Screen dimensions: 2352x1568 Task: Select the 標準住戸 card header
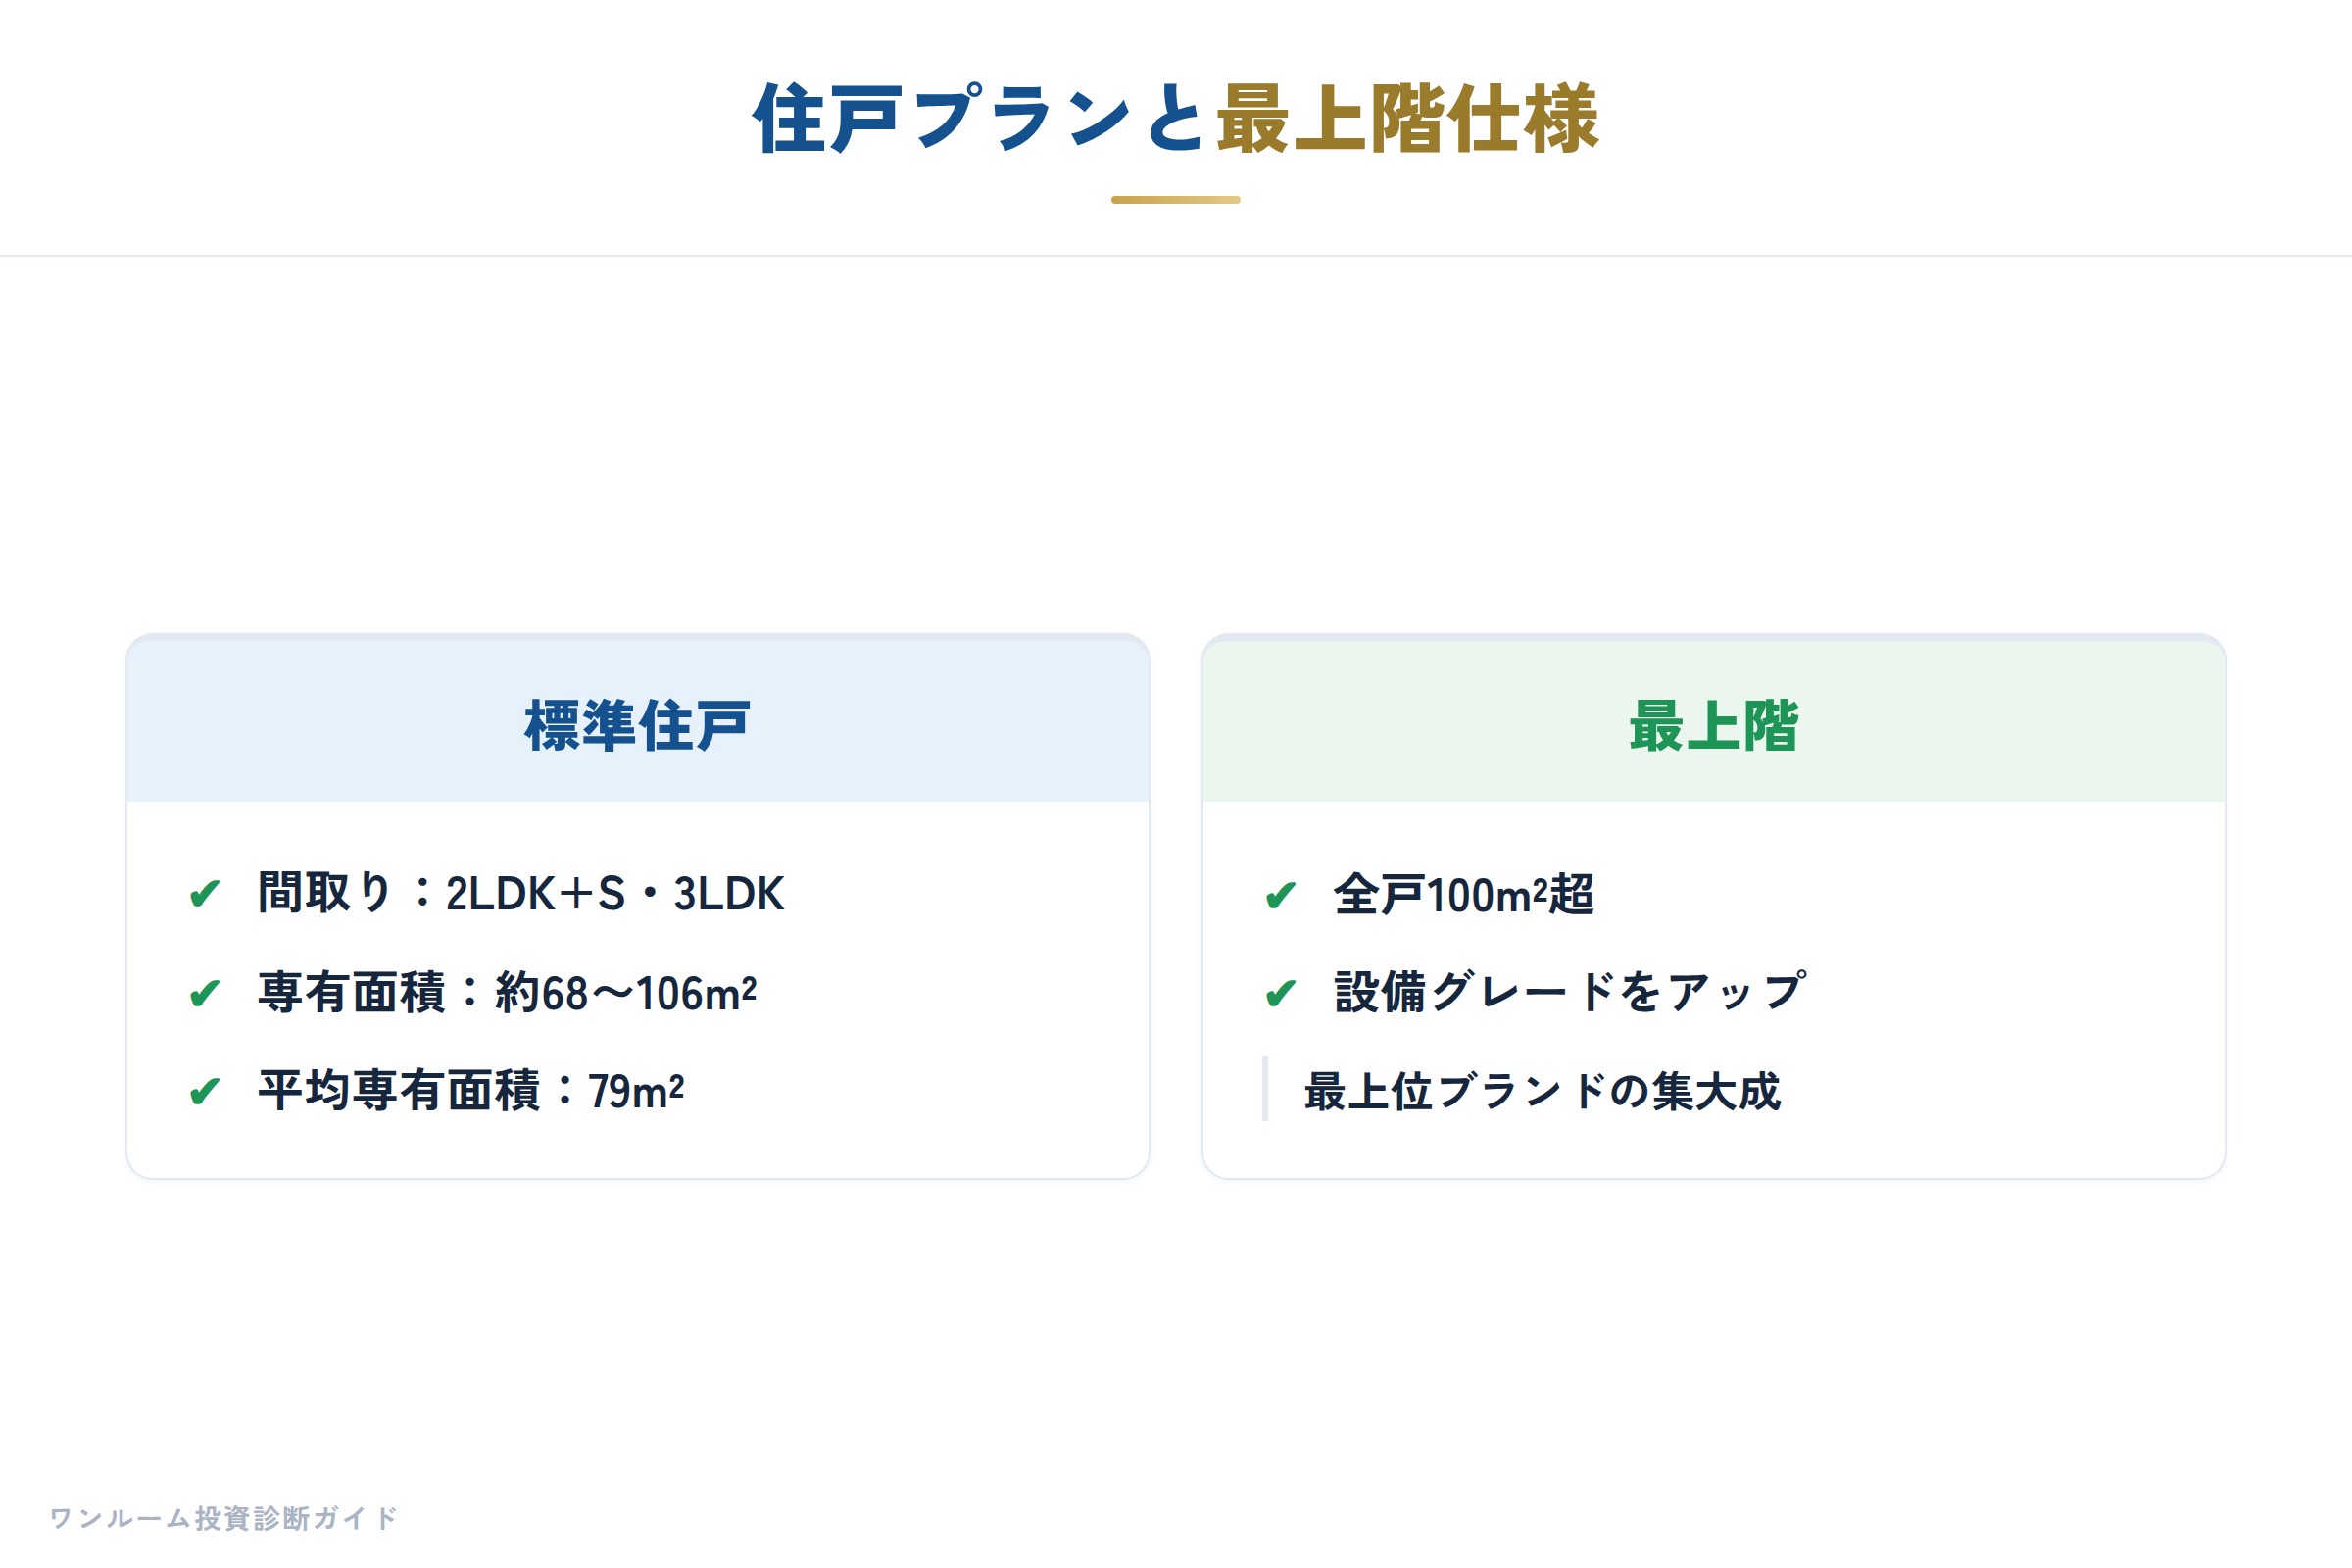click(638, 721)
